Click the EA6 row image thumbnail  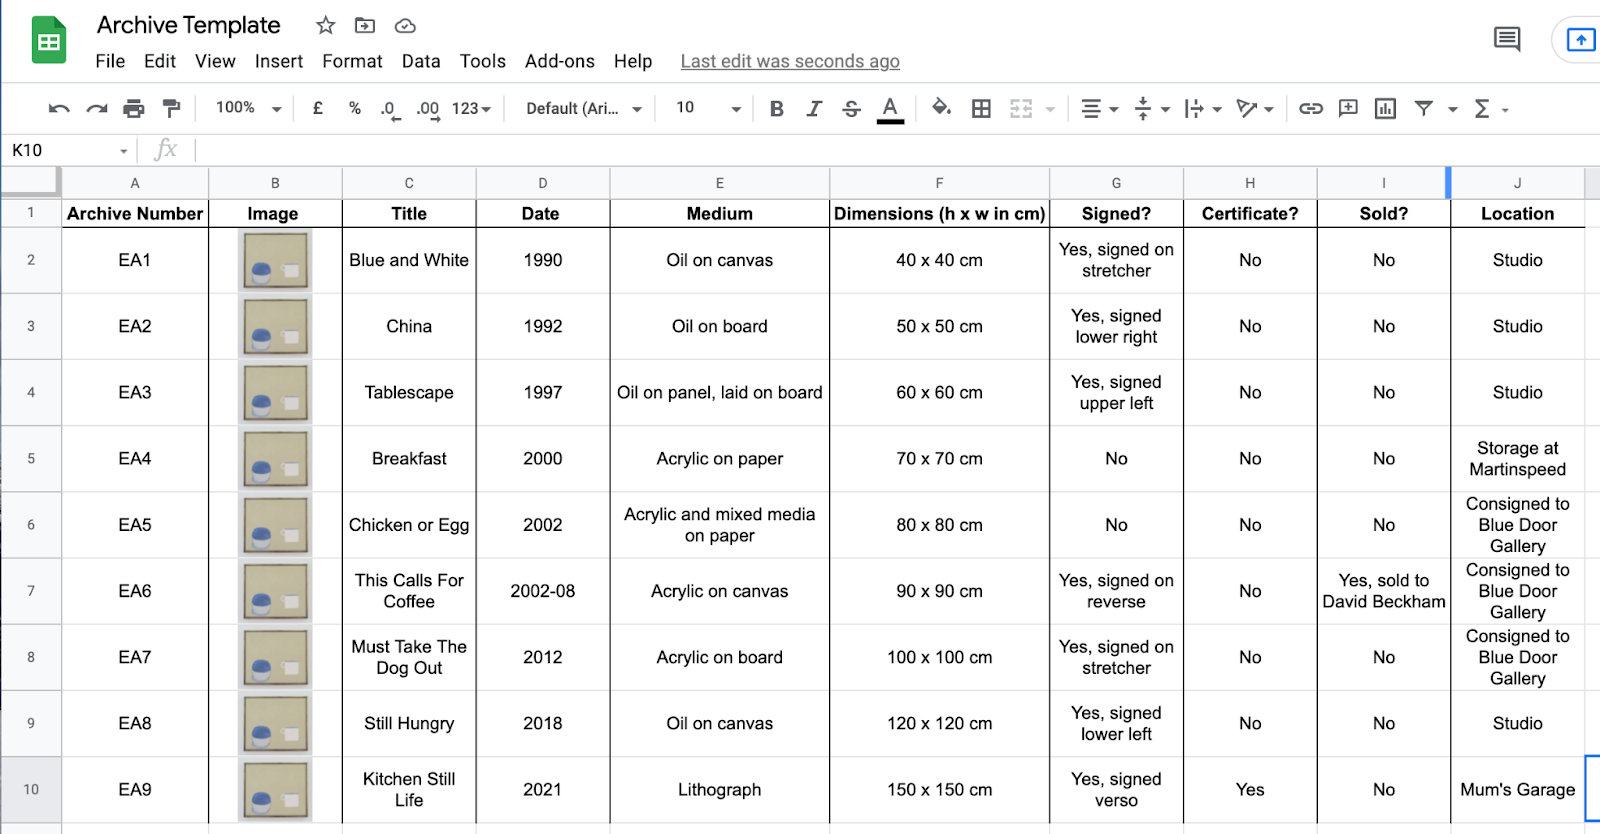click(275, 591)
